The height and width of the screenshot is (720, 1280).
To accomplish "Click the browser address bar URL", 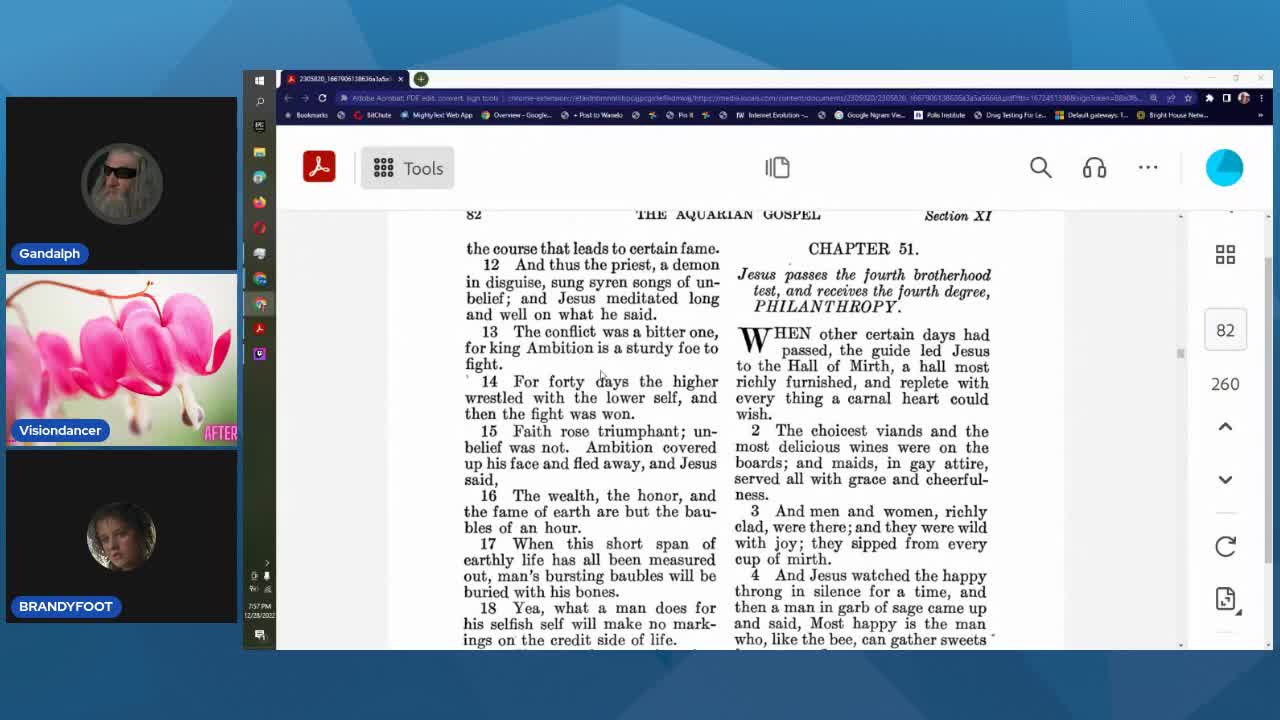I will pyautogui.click(x=740, y=98).
